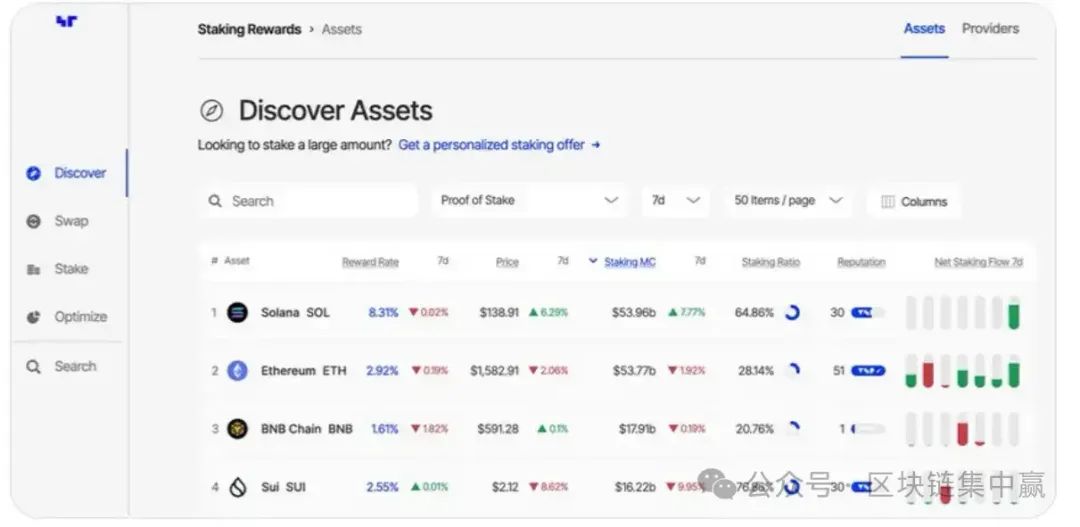Viewport: 1080px width, 527px height.
Task: Sort by Net Staking Flow 7d header
Action: point(978,262)
